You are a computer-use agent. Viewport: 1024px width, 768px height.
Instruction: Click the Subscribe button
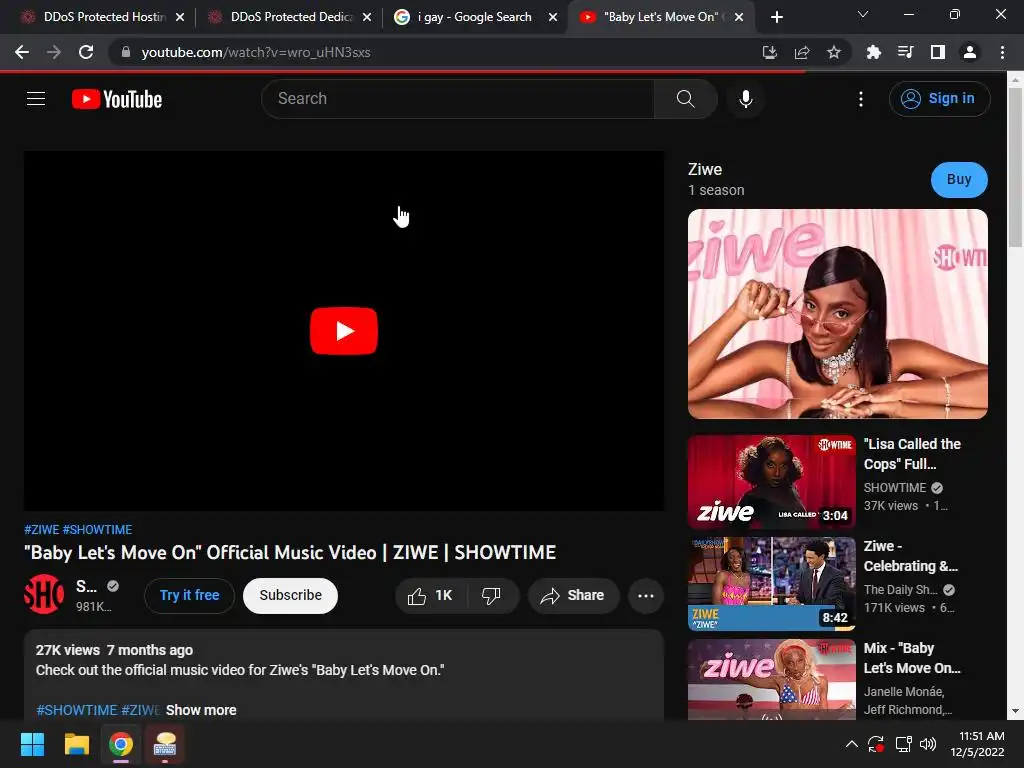pos(291,596)
